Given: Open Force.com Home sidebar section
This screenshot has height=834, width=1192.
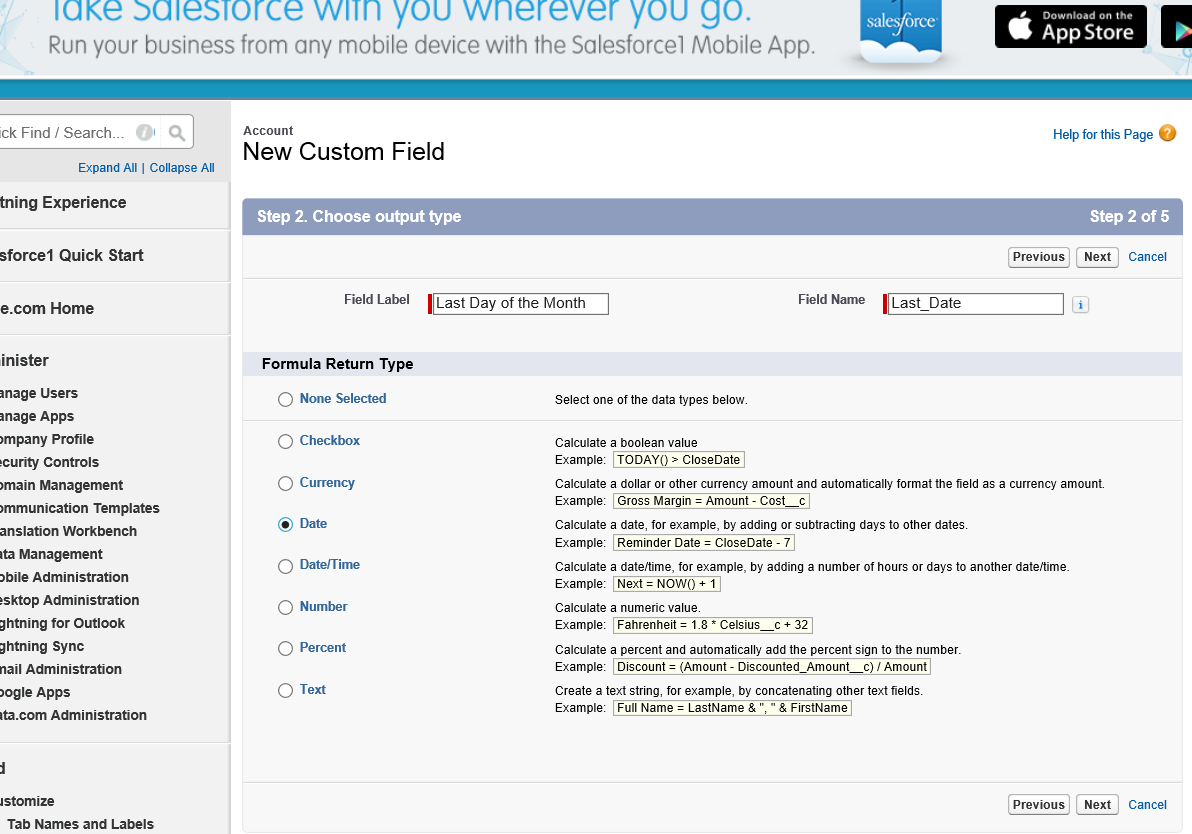Looking at the screenshot, I should click(47, 309).
